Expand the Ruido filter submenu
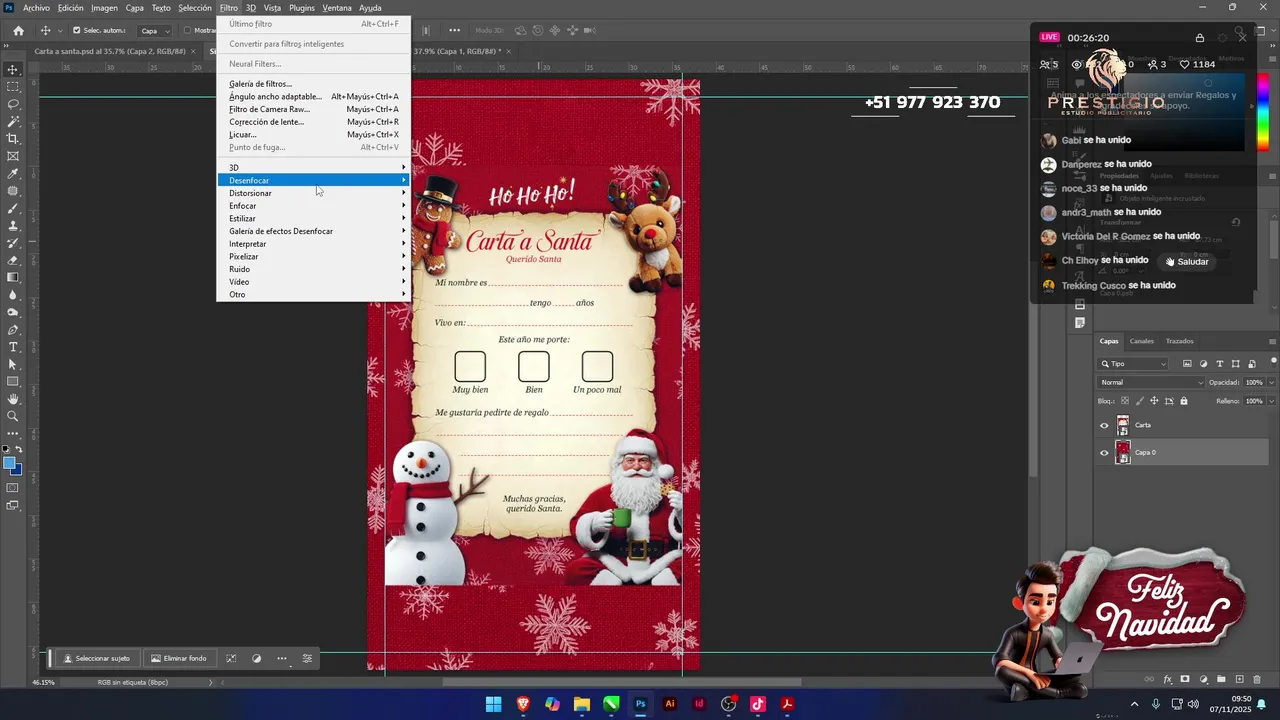The width and height of the screenshot is (1280, 720). tap(313, 269)
